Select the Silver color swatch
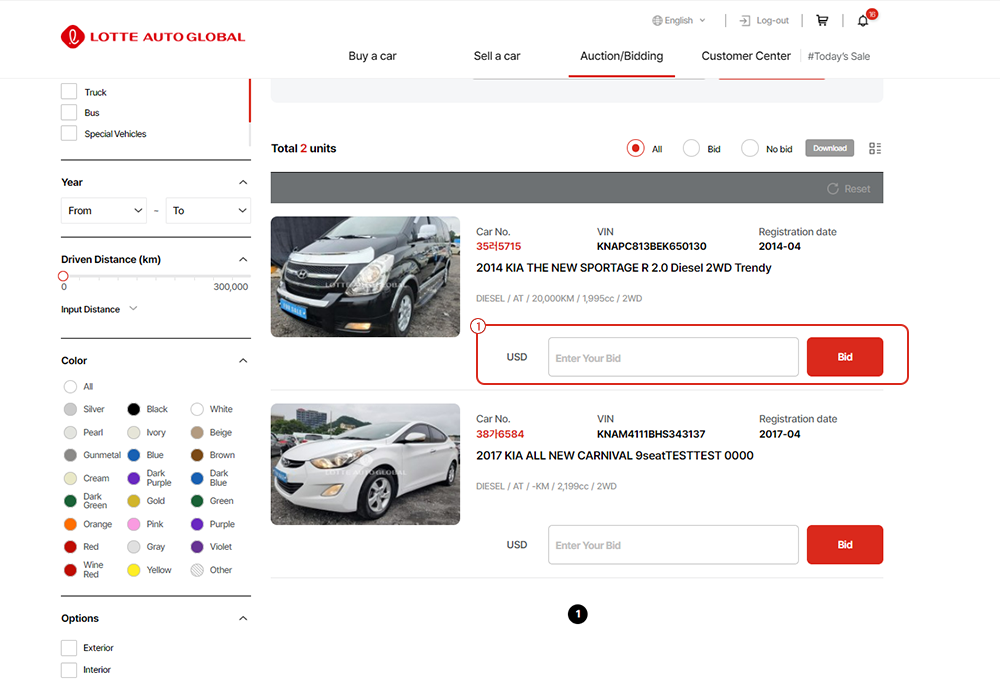The width and height of the screenshot is (1000, 680). pos(70,409)
